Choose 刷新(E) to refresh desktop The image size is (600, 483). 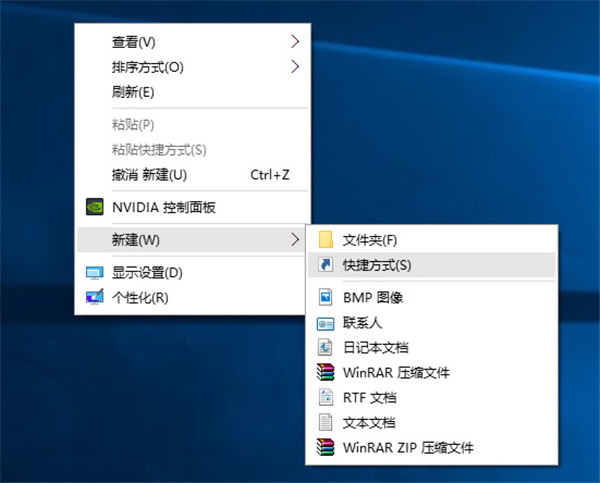point(192,92)
